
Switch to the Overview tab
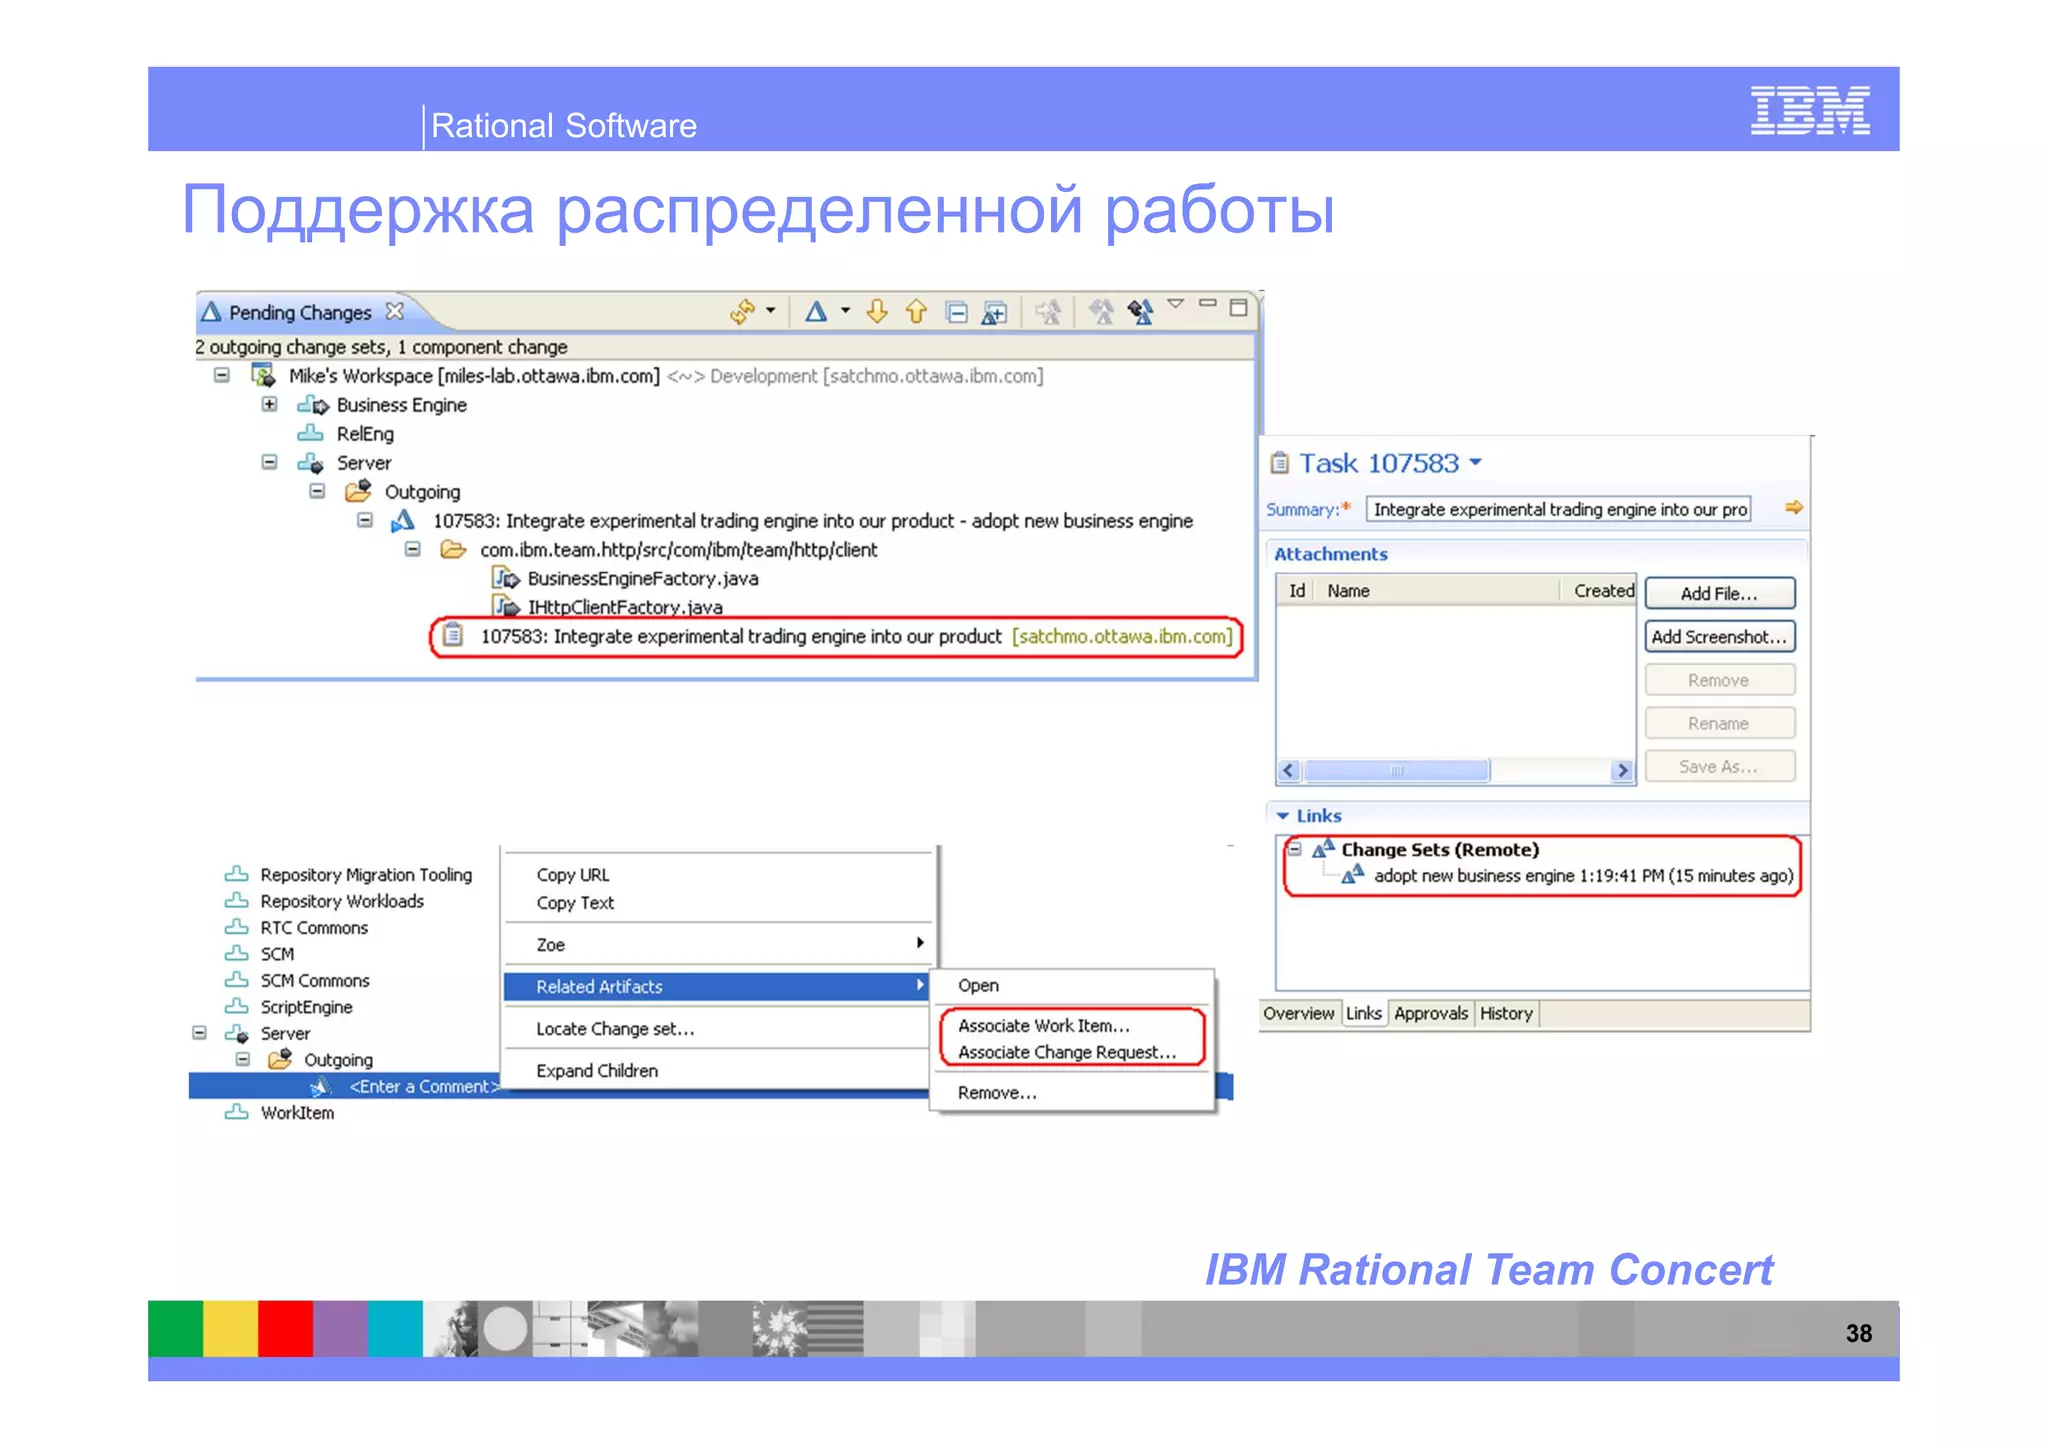click(x=1299, y=1014)
